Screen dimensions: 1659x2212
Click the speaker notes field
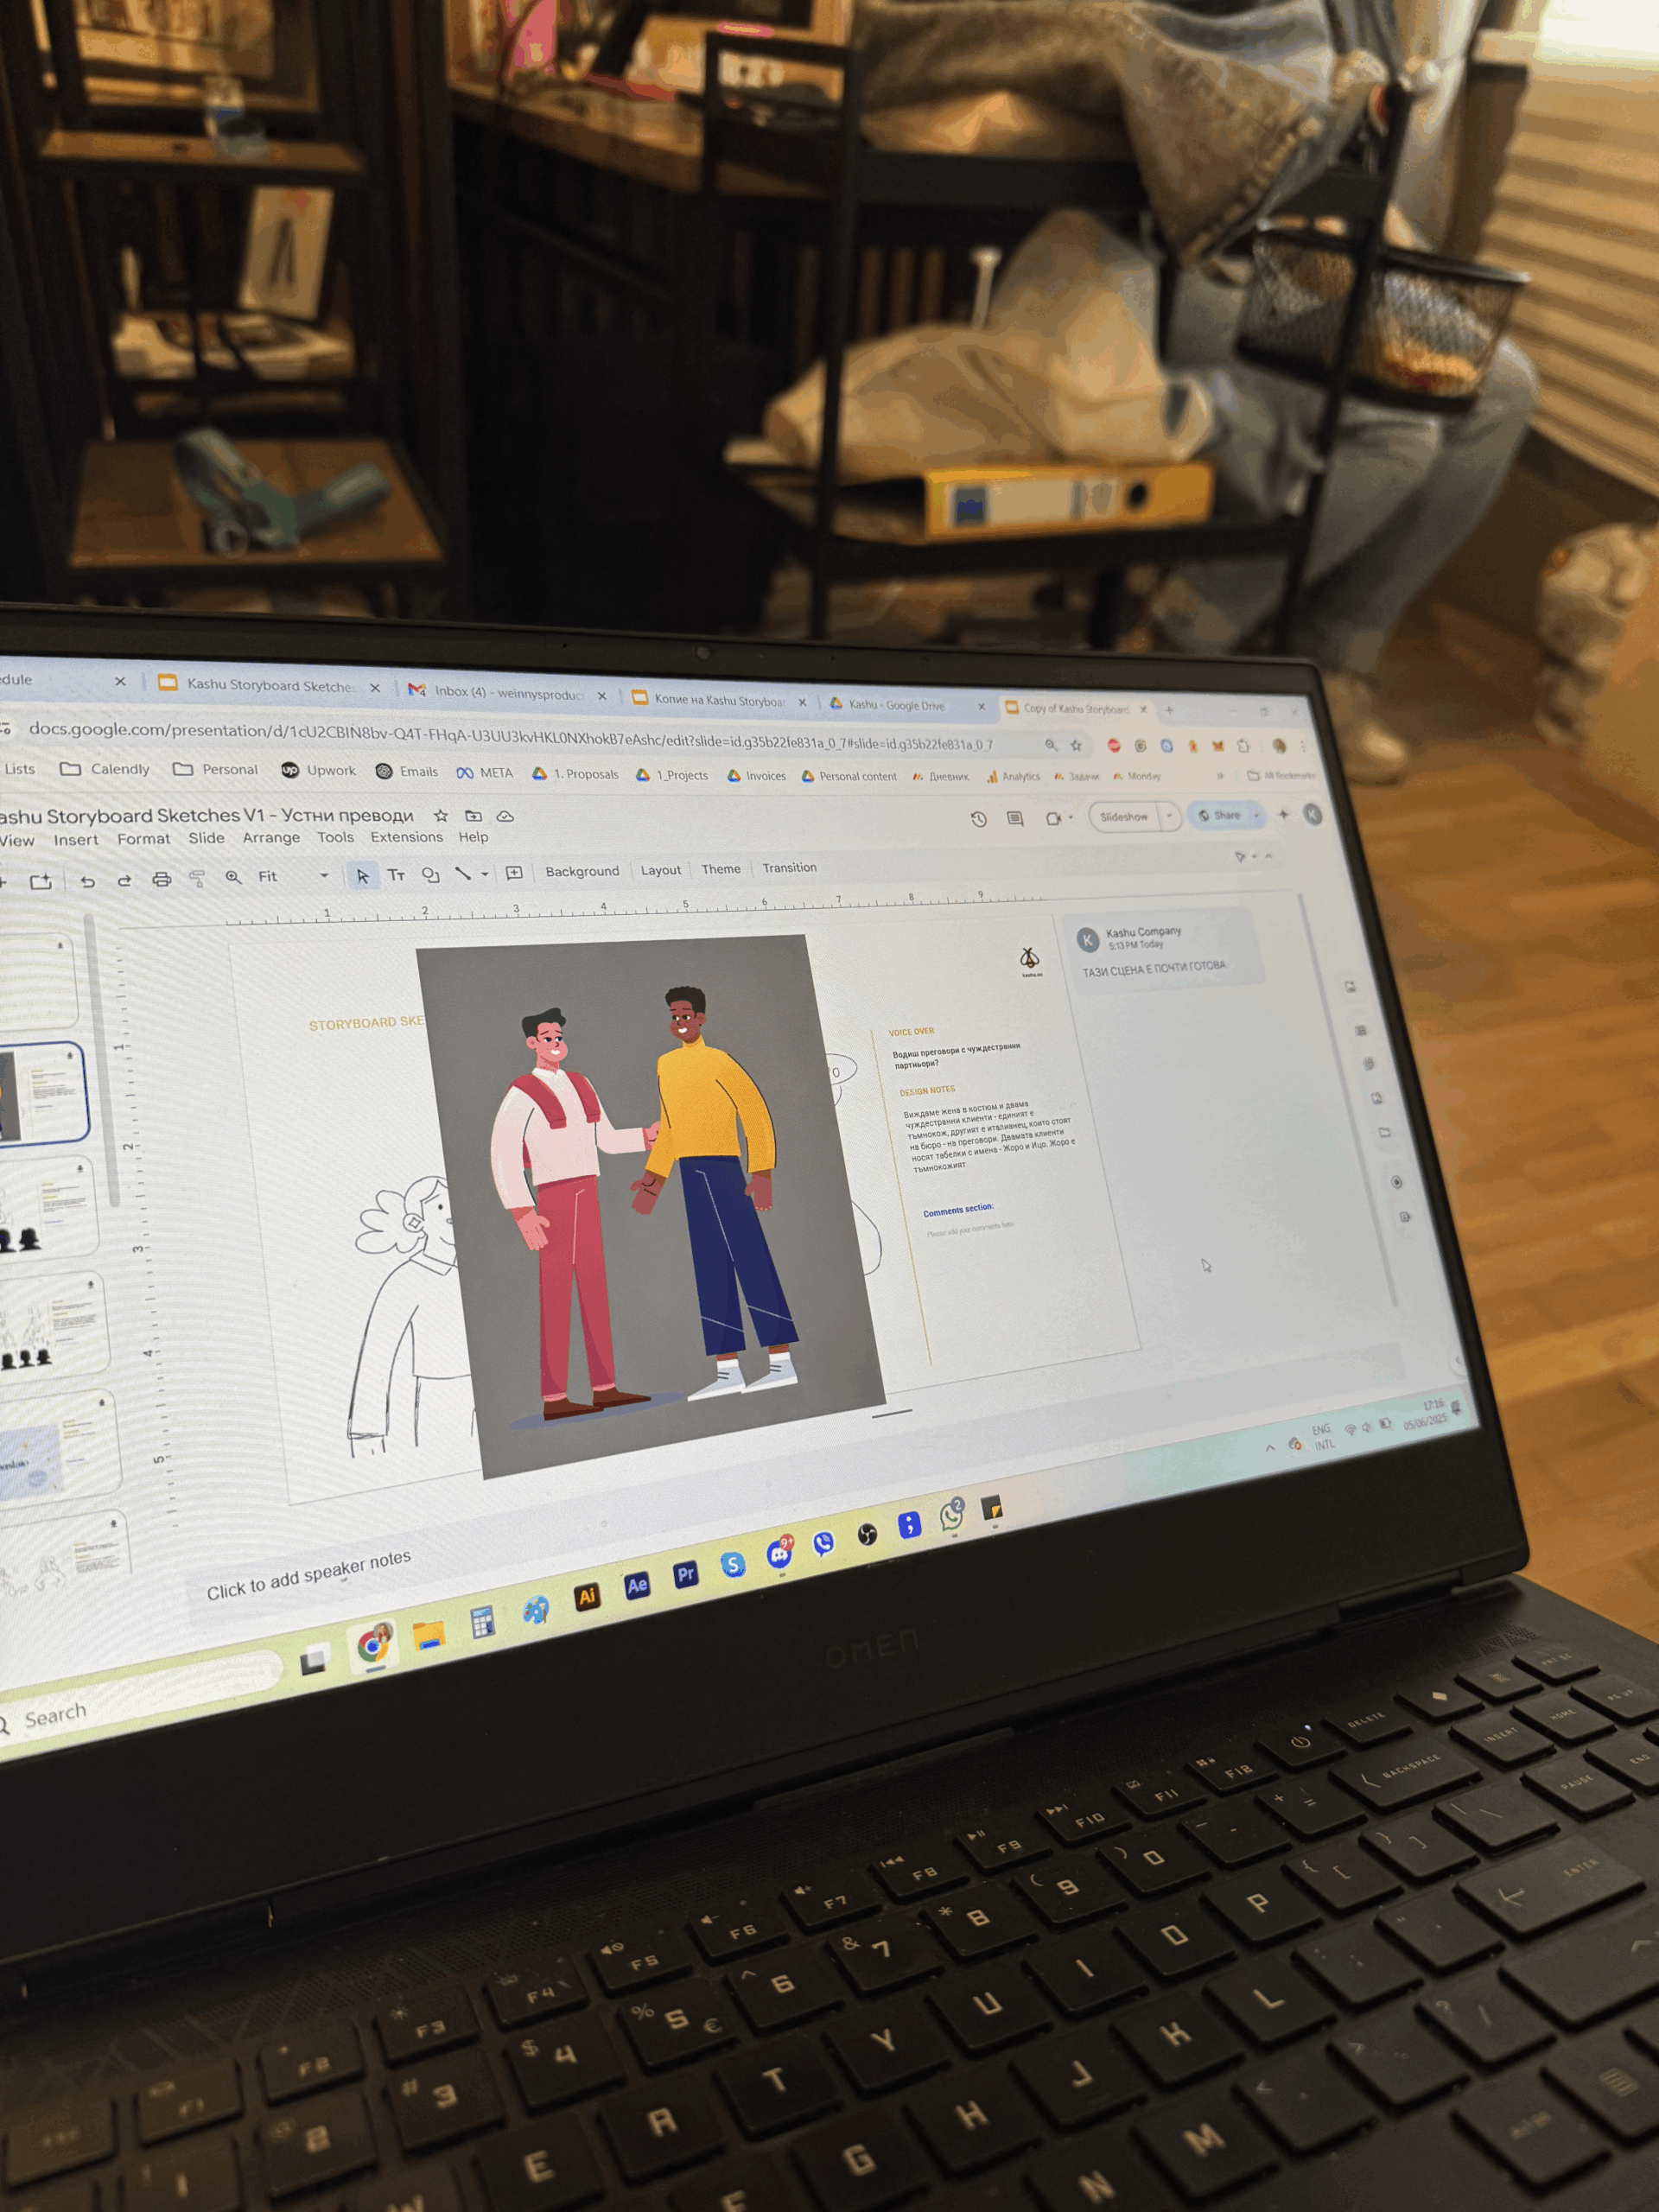click(309, 1575)
